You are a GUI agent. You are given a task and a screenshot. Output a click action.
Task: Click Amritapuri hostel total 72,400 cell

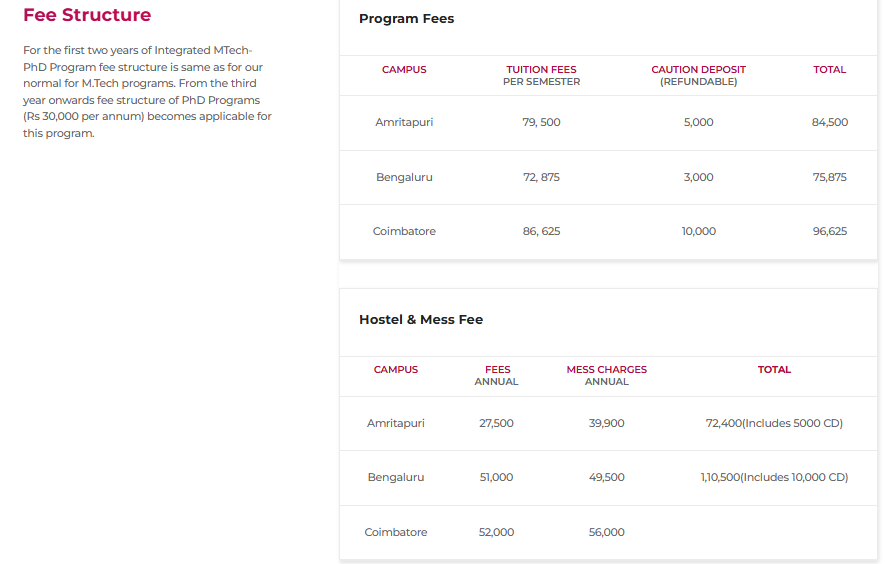(x=774, y=423)
